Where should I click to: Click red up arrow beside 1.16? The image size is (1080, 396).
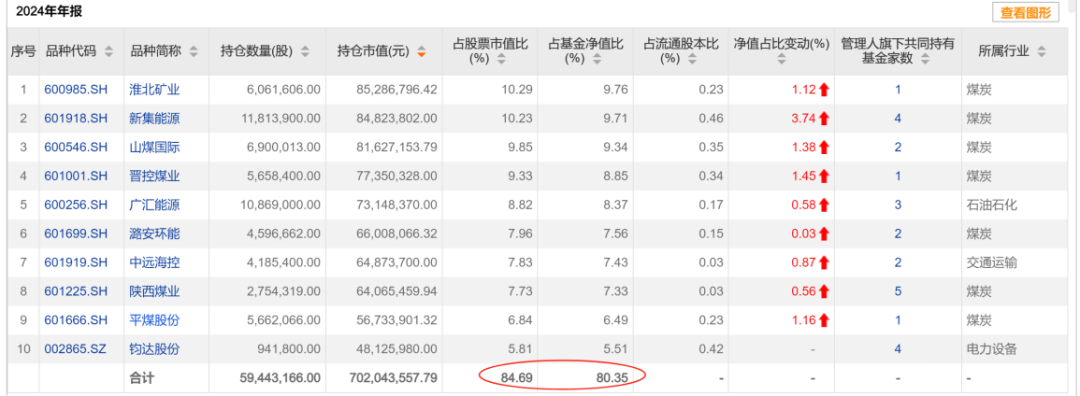824,321
